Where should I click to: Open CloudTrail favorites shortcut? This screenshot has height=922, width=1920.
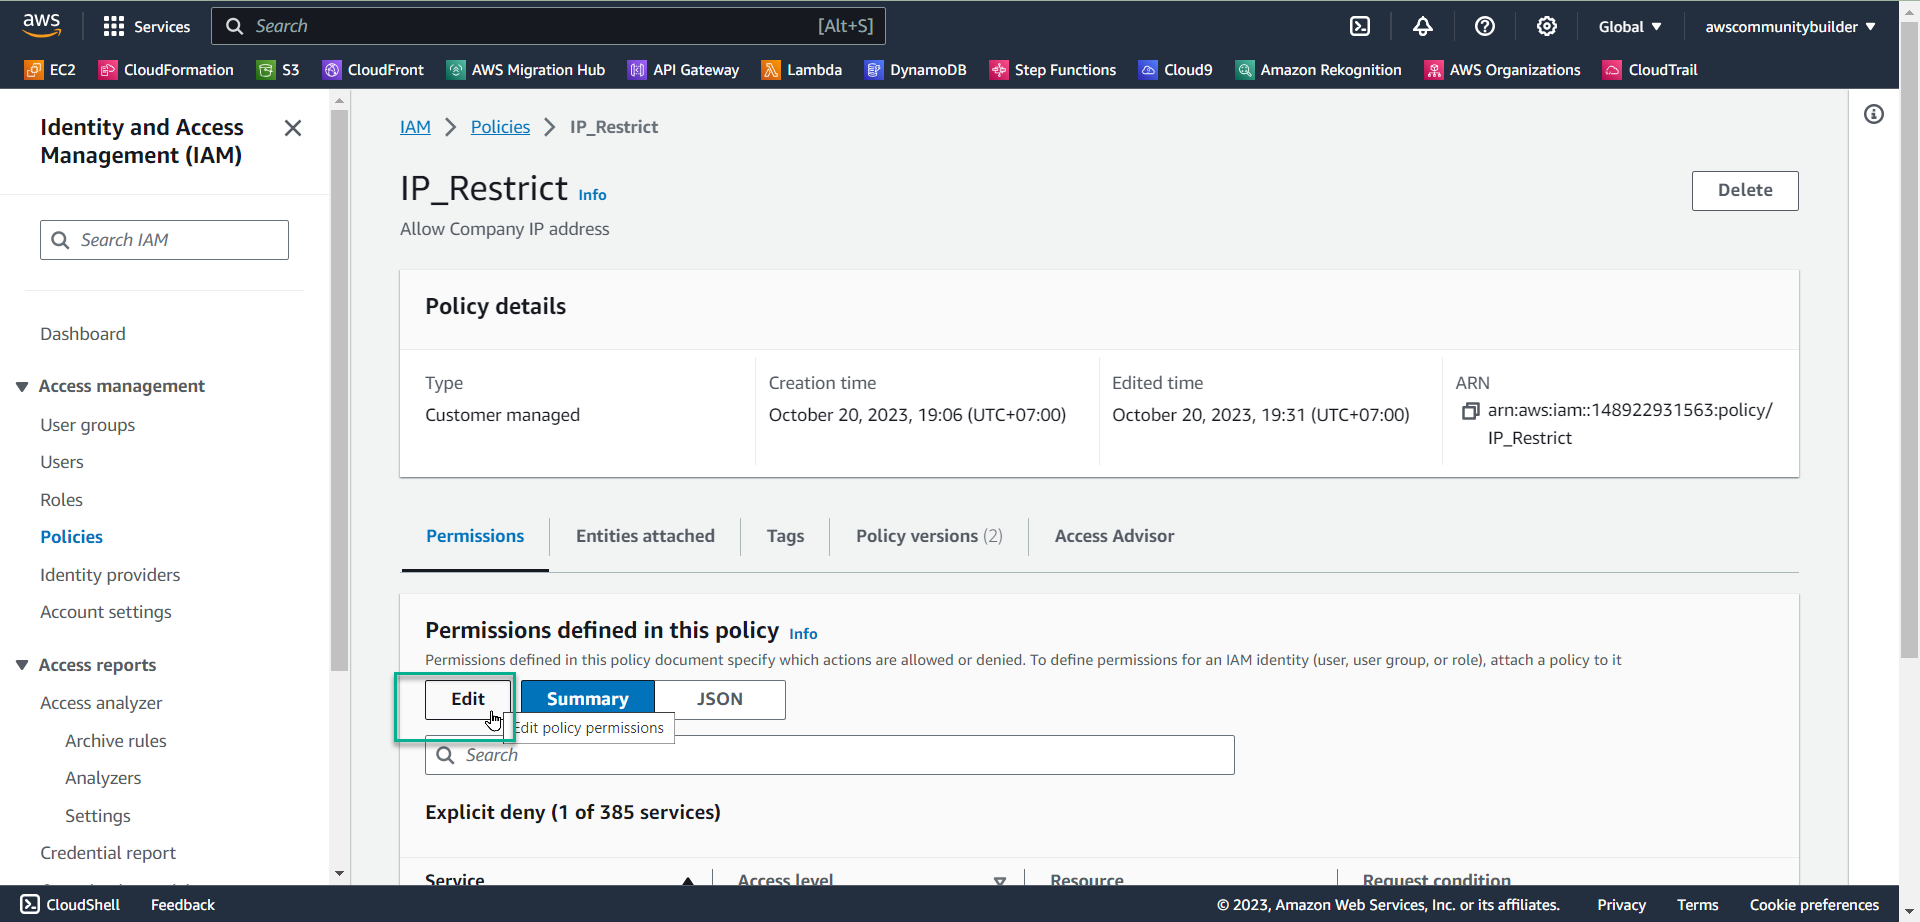click(1651, 70)
